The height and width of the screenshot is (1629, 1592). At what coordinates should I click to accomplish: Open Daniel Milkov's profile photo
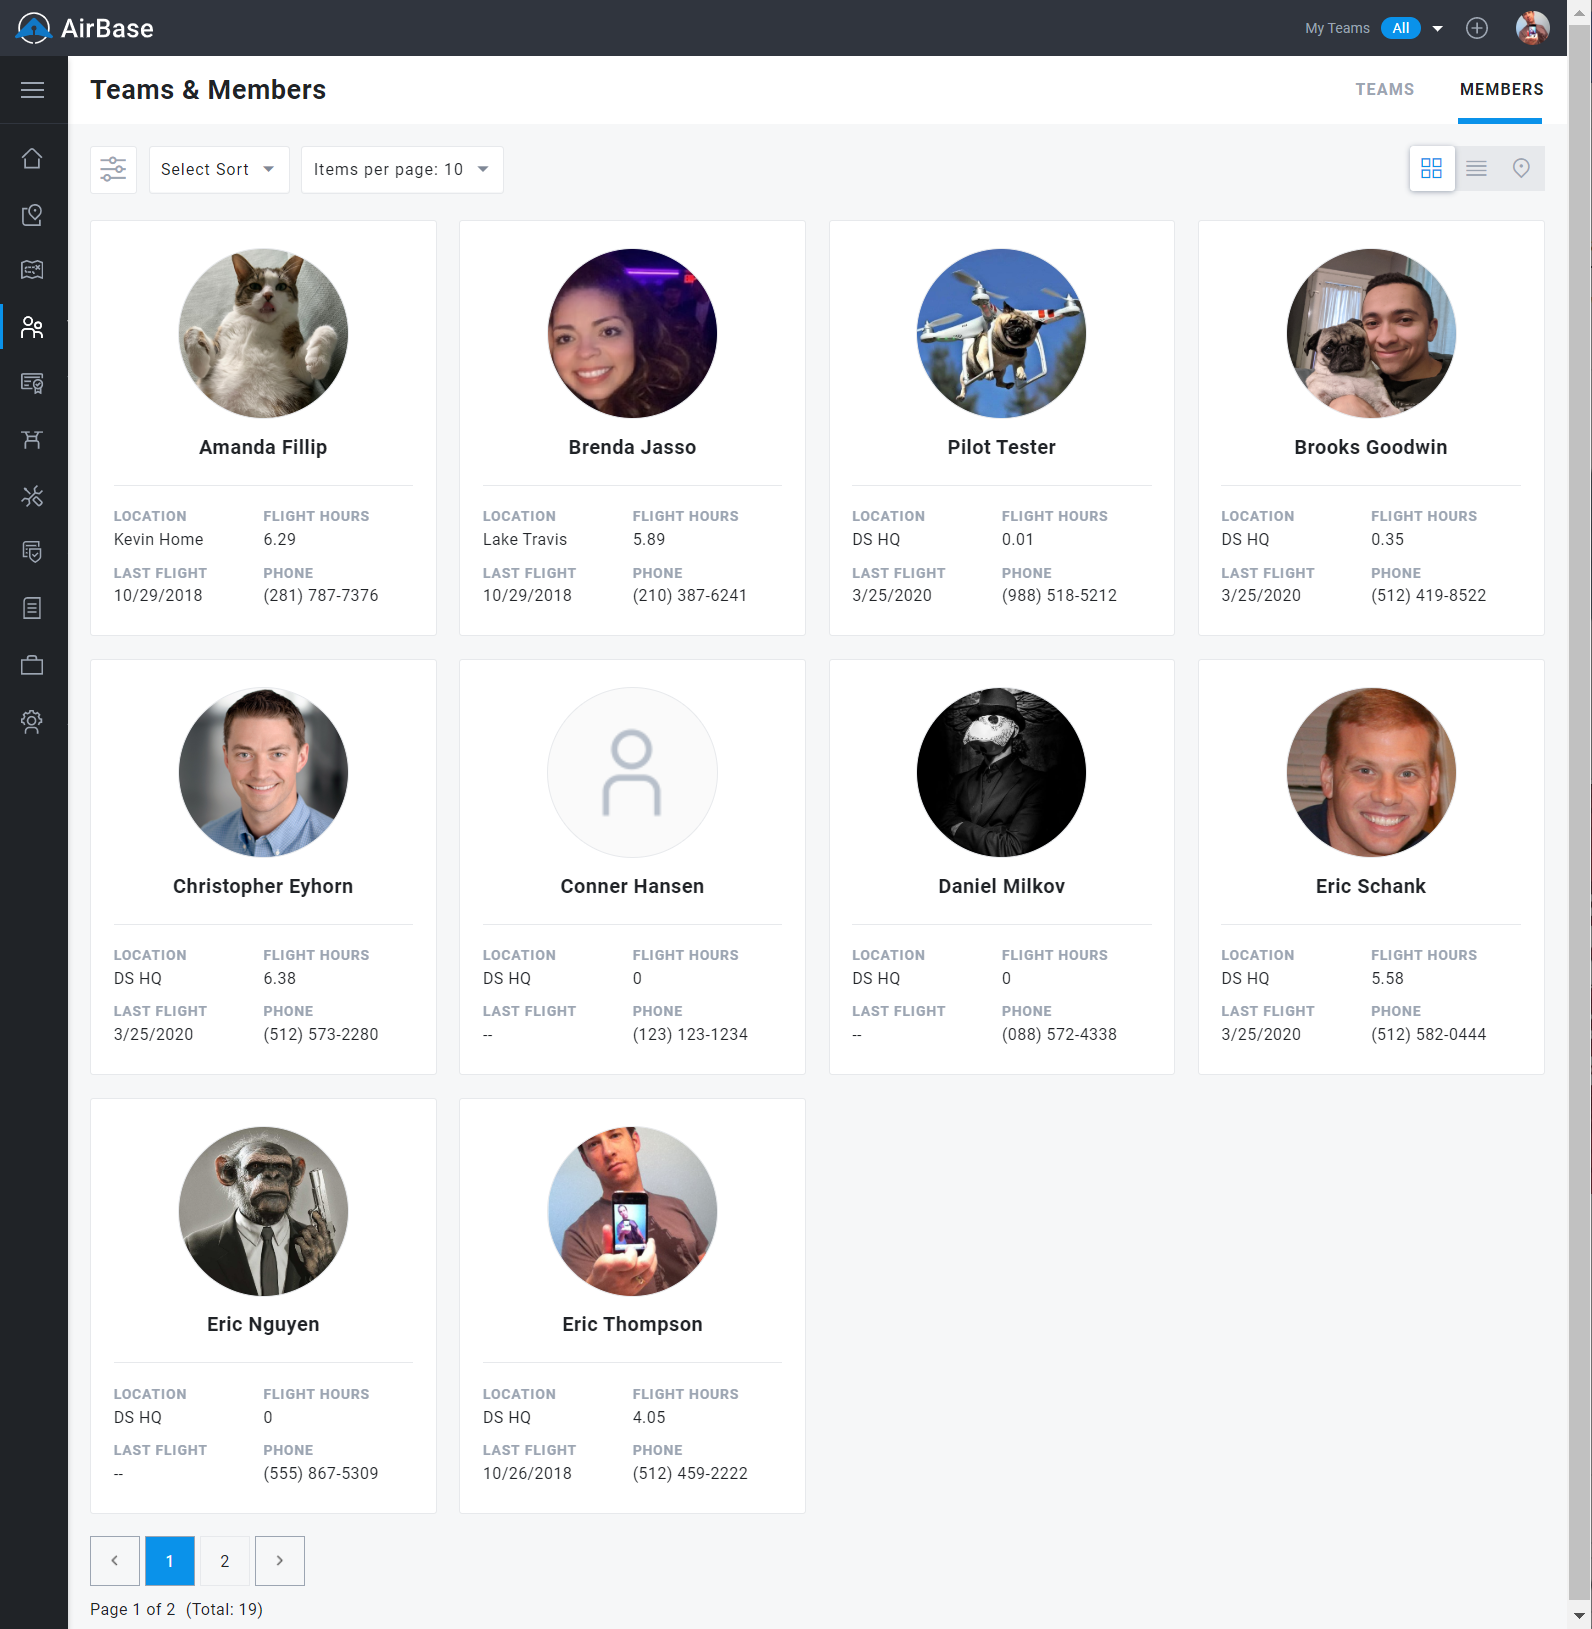click(x=1001, y=772)
